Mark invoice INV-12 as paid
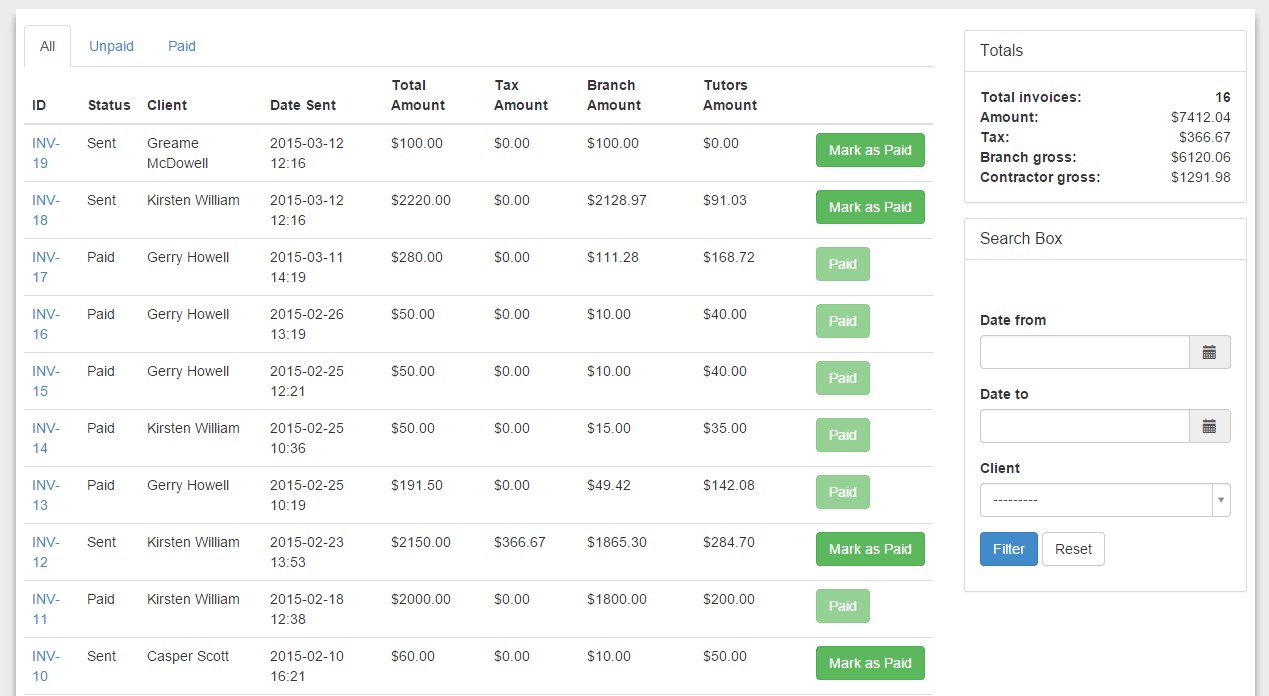 [x=870, y=549]
